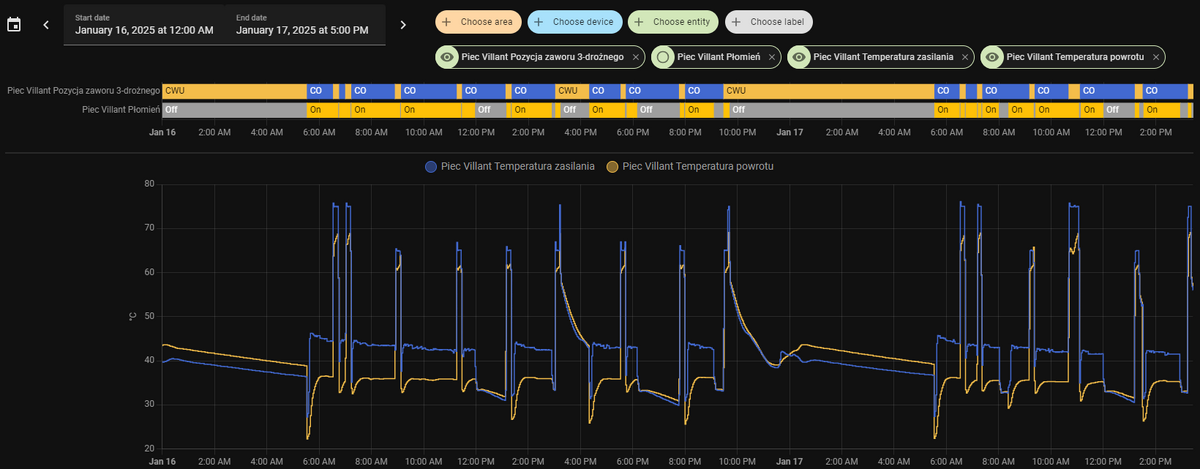Remove Piec Villant Pozycja zaworu 3-drożnego chip
This screenshot has width=1200, height=469.
pos(635,58)
